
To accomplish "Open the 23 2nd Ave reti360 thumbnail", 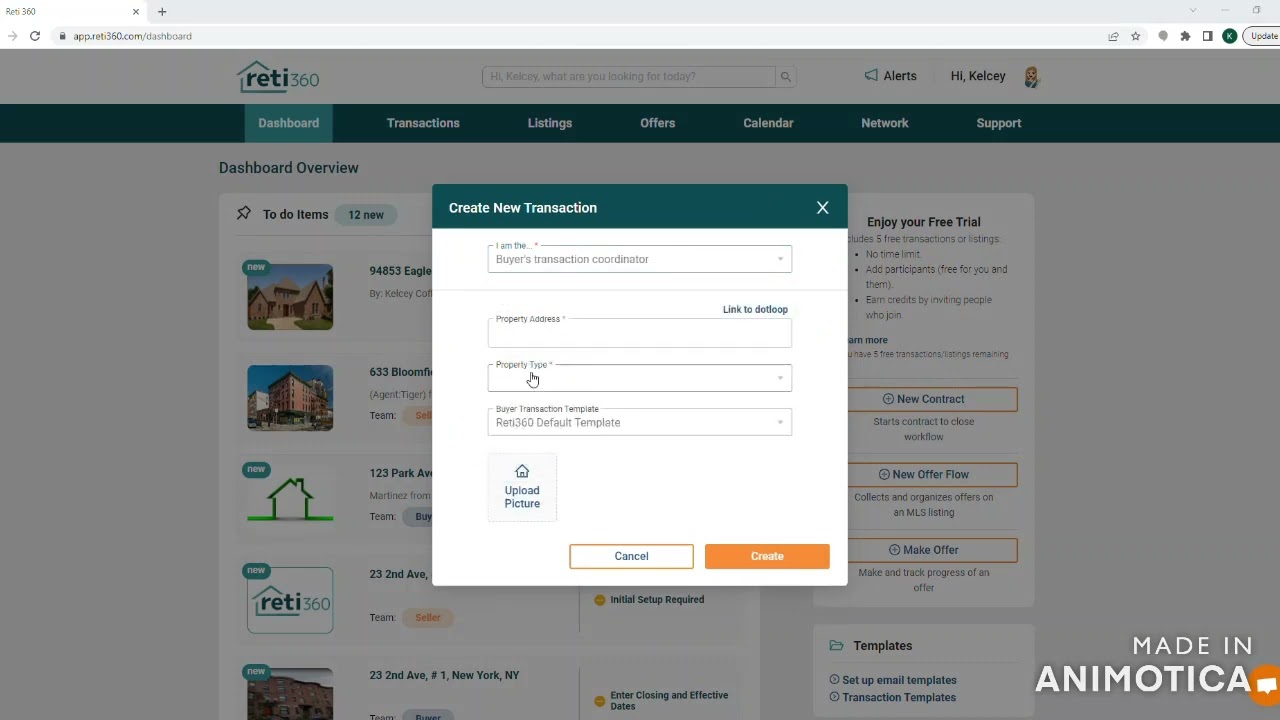I will click(x=290, y=600).
